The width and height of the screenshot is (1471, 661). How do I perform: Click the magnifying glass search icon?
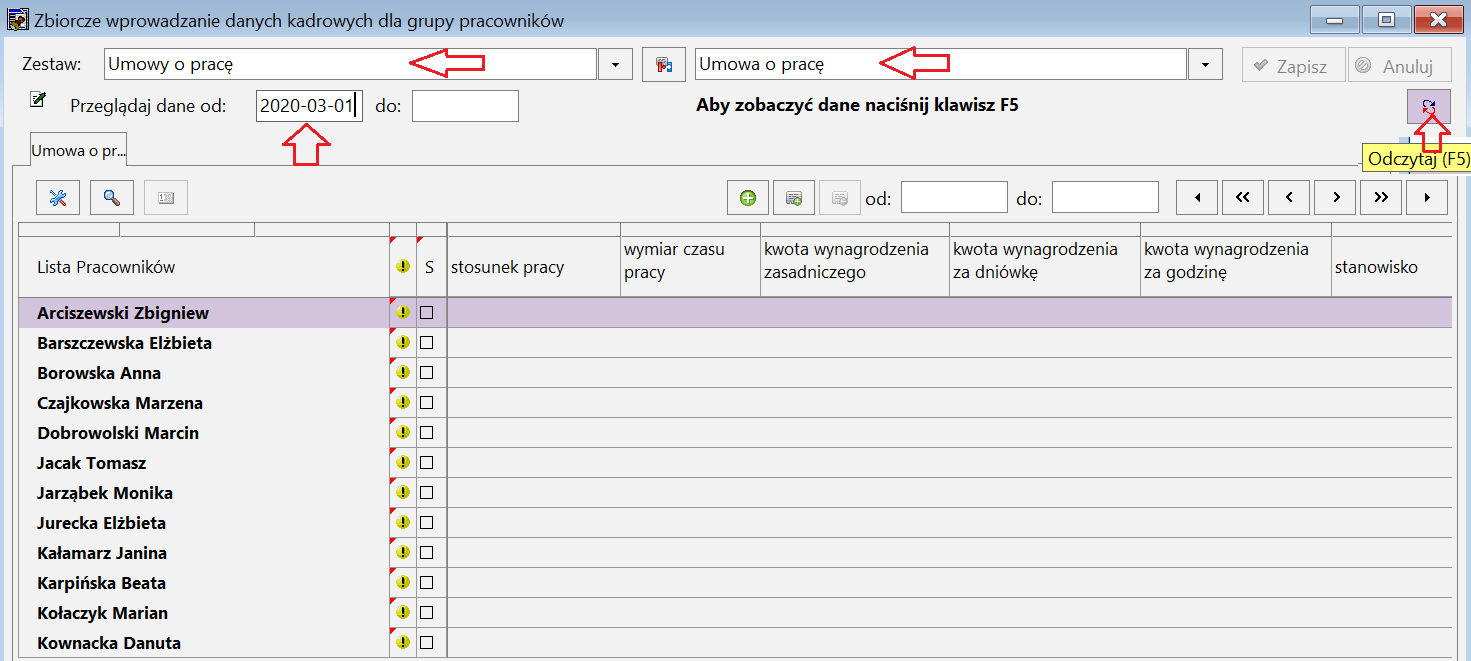(112, 198)
